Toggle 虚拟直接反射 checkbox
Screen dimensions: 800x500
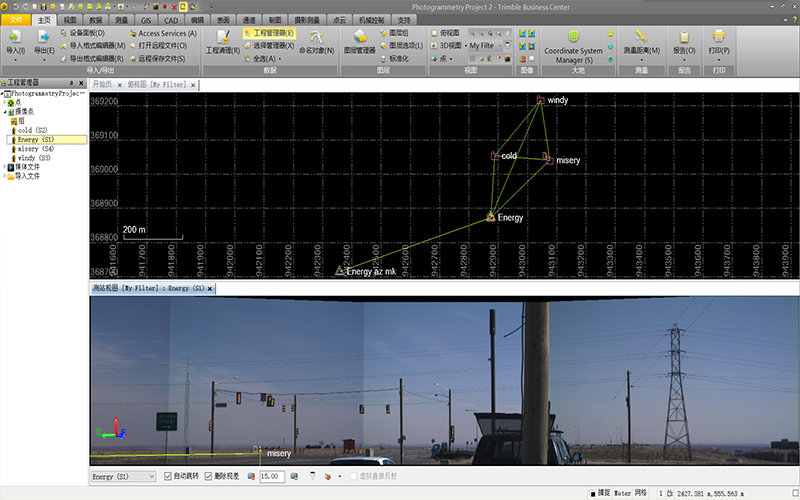[x=354, y=476]
